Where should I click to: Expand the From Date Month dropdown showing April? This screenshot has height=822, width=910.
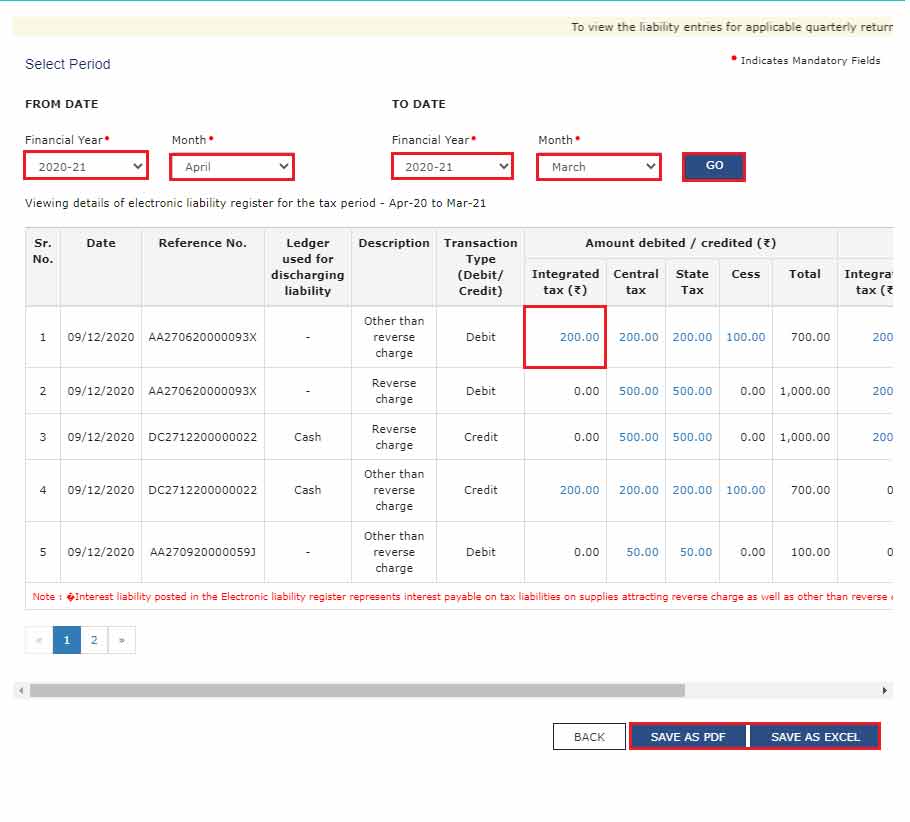coord(231,166)
